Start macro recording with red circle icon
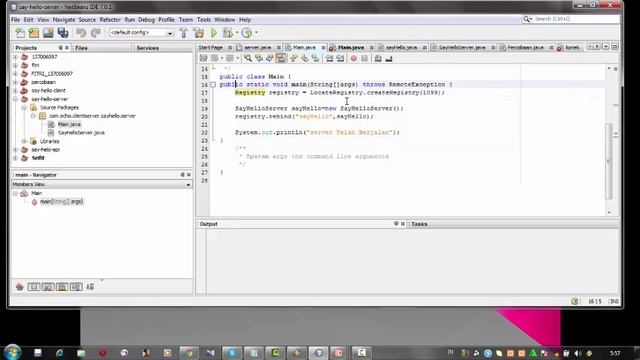This screenshot has height=360, width=640. (353, 58)
